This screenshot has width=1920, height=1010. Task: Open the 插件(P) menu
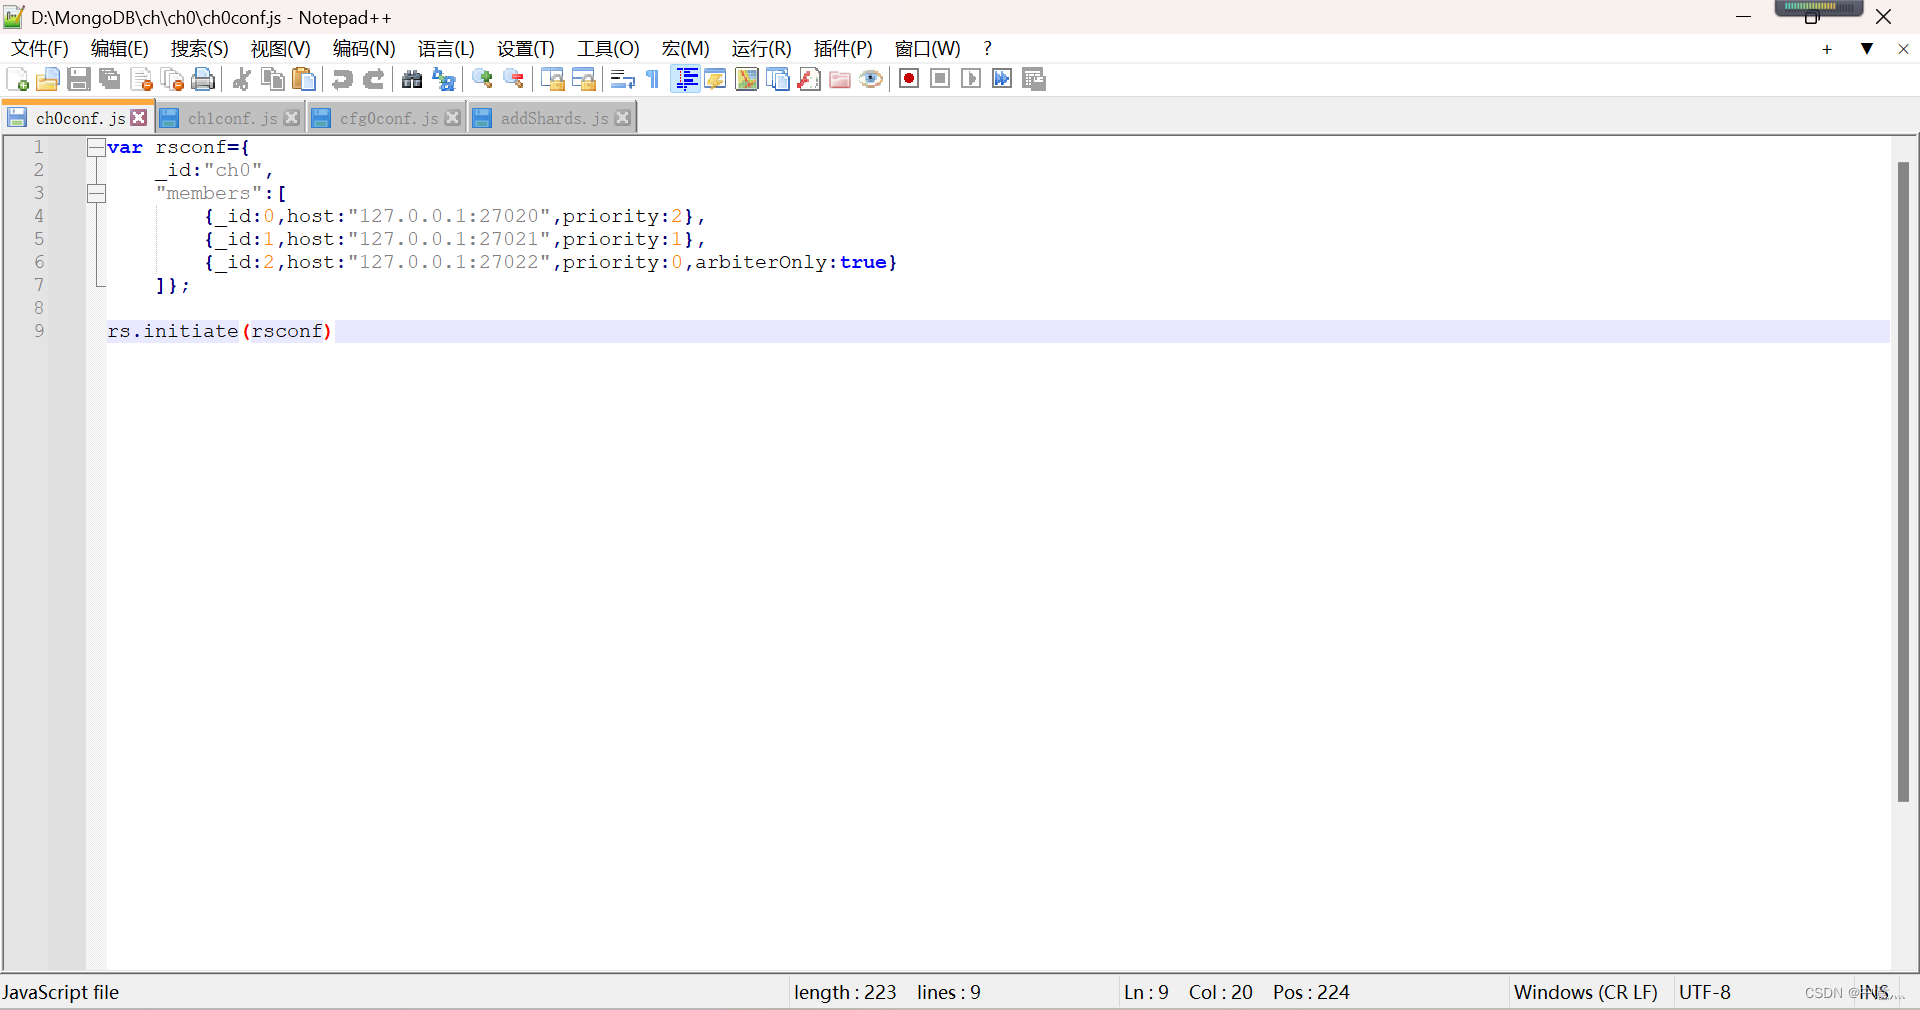(843, 49)
